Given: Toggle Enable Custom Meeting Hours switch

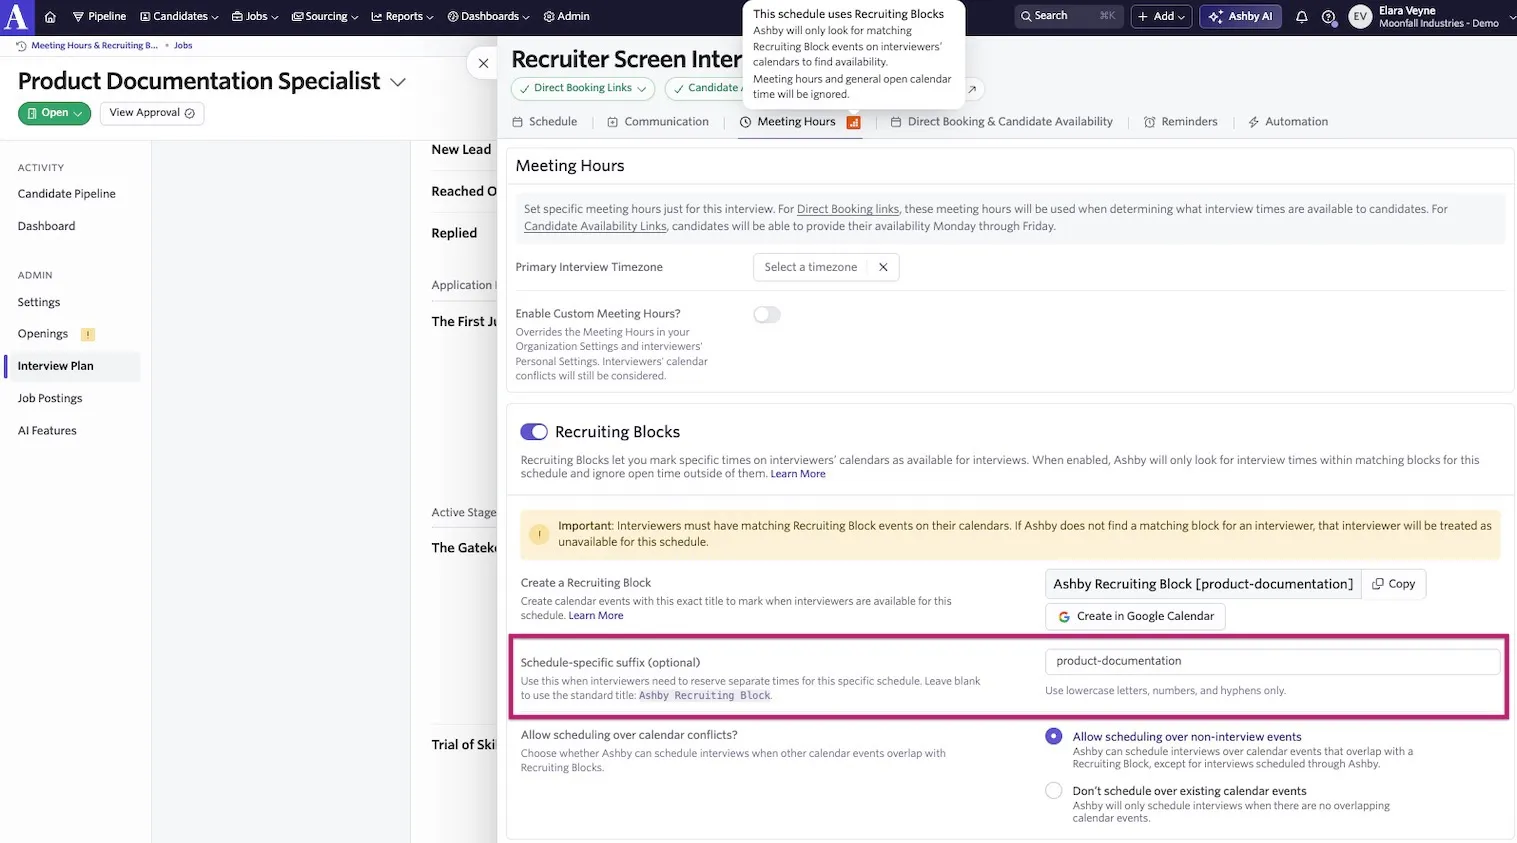Looking at the screenshot, I should pos(767,315).
